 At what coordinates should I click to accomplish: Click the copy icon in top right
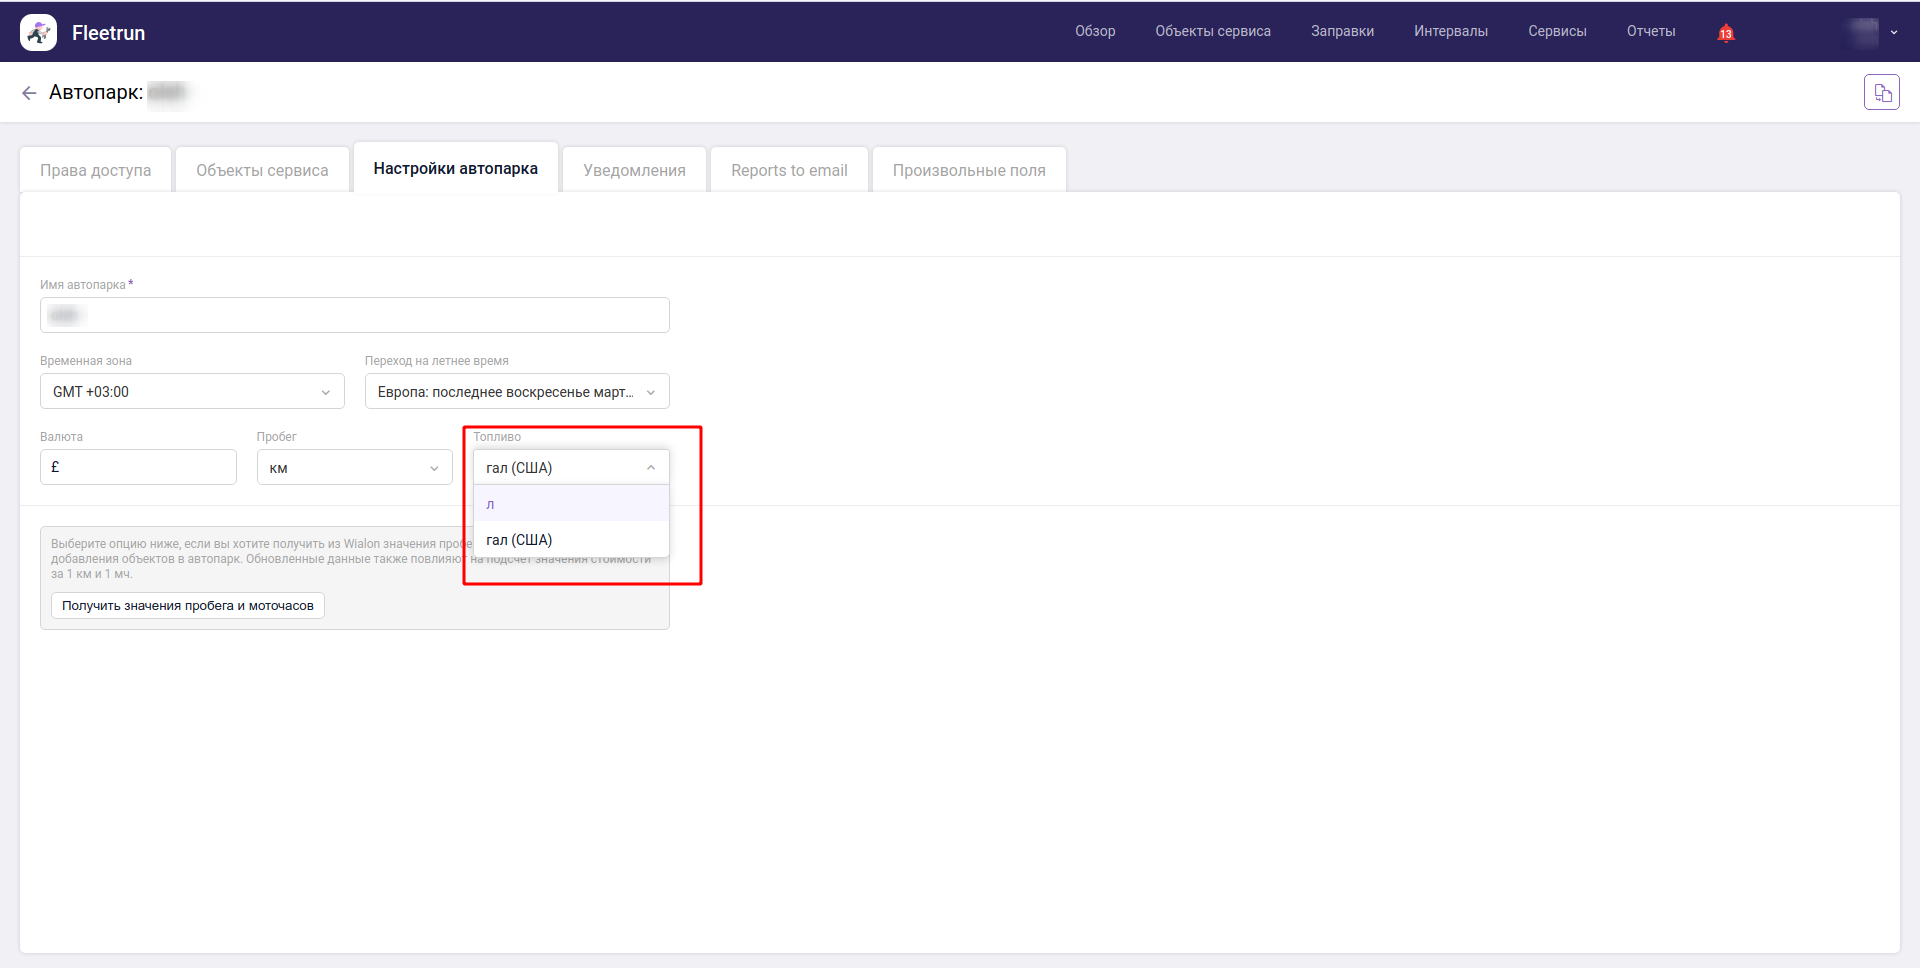point(1881,93)
